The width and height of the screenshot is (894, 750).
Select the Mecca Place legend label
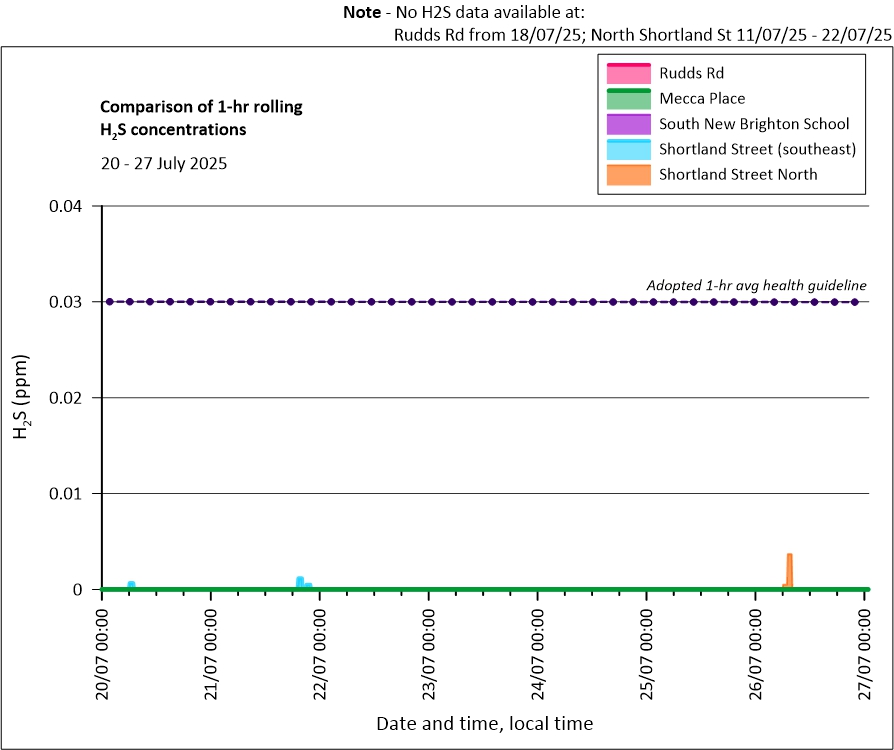702,99
